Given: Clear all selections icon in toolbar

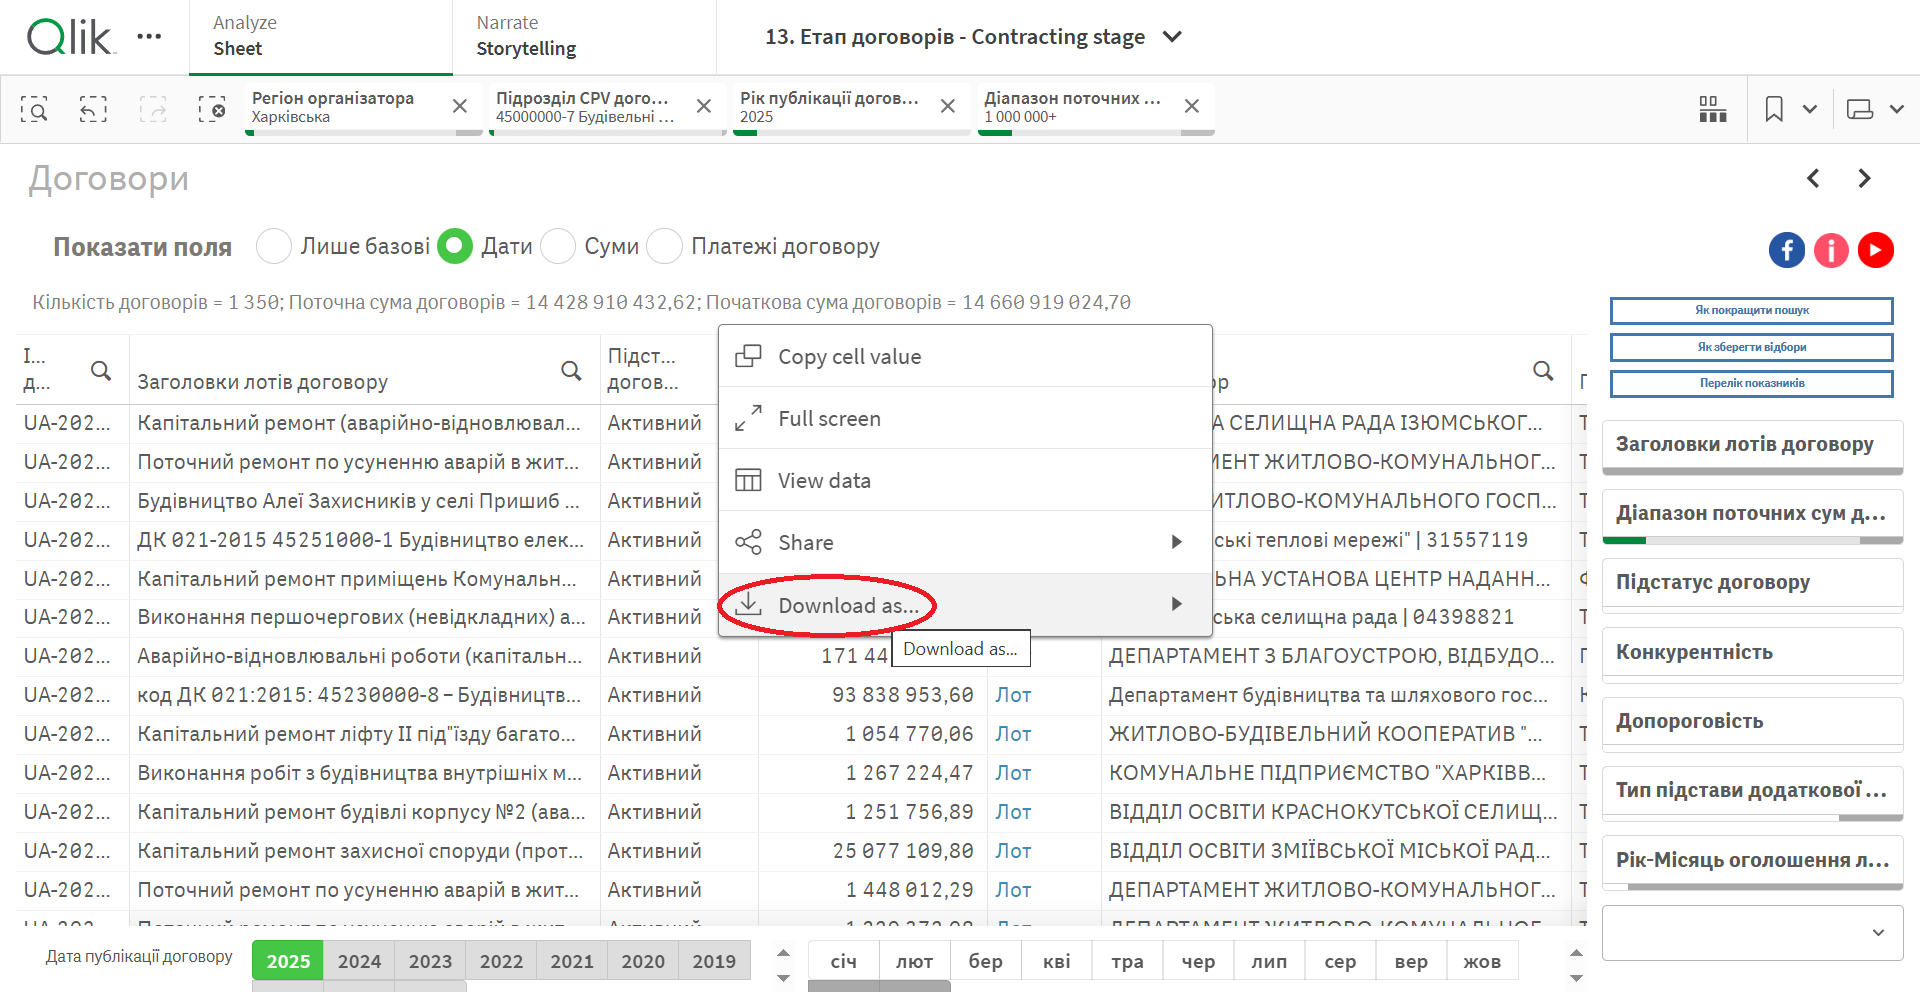Looking at the screenshot, I should pyautogui.click(x=212, y=109).
